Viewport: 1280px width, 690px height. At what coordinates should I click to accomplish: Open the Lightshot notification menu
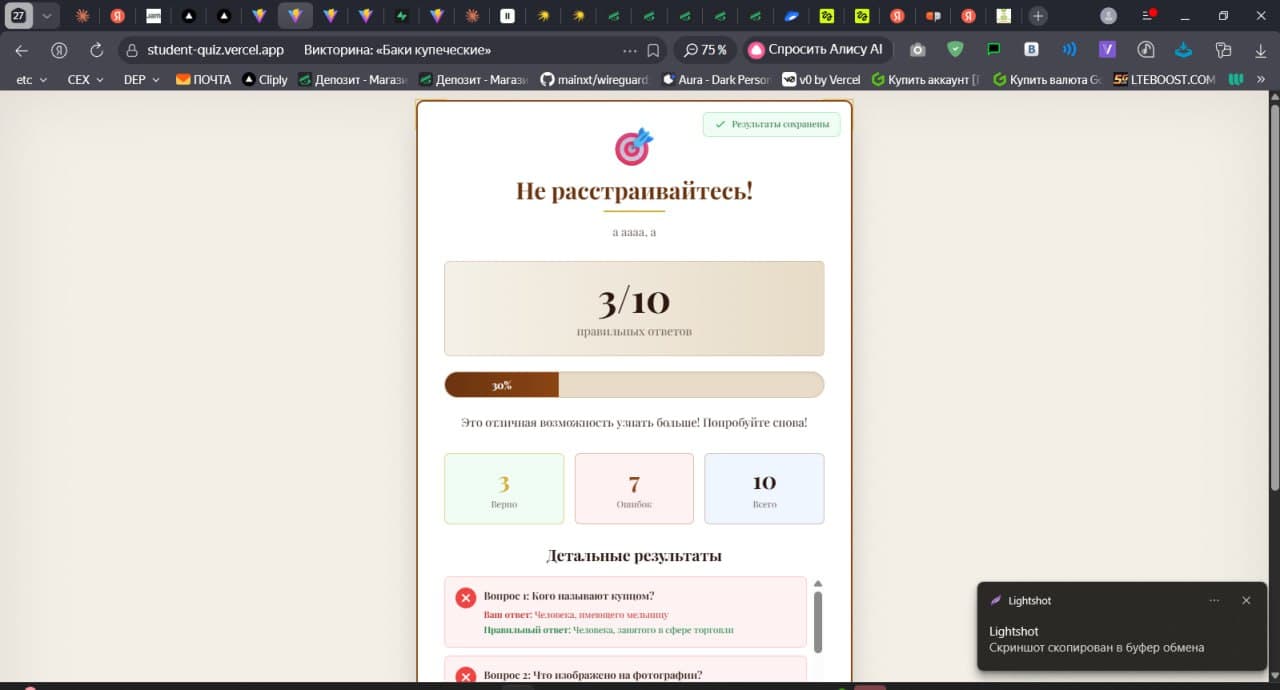pos(1214,600)
